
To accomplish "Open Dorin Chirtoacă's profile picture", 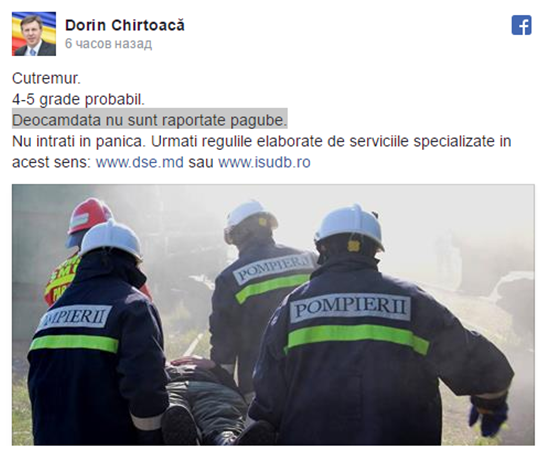I will 34,34.
